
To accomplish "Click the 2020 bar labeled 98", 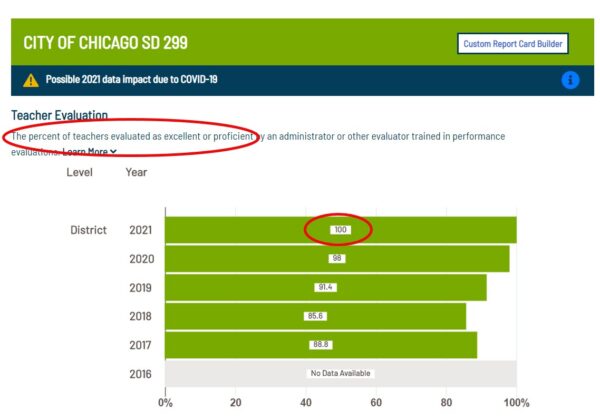I will [337, 259].
